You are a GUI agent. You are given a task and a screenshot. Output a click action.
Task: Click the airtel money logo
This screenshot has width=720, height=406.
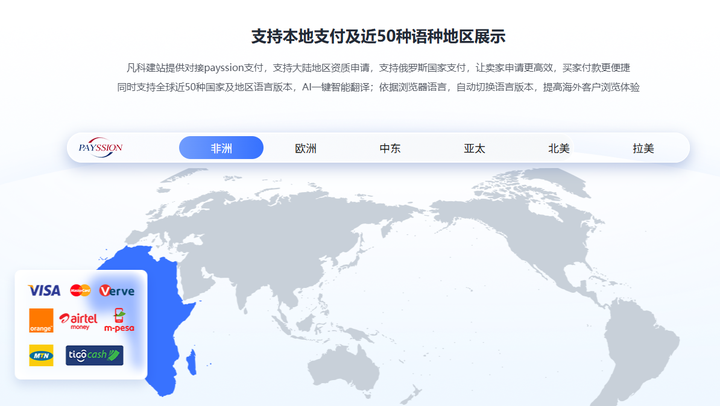click(x=79, y=320)
